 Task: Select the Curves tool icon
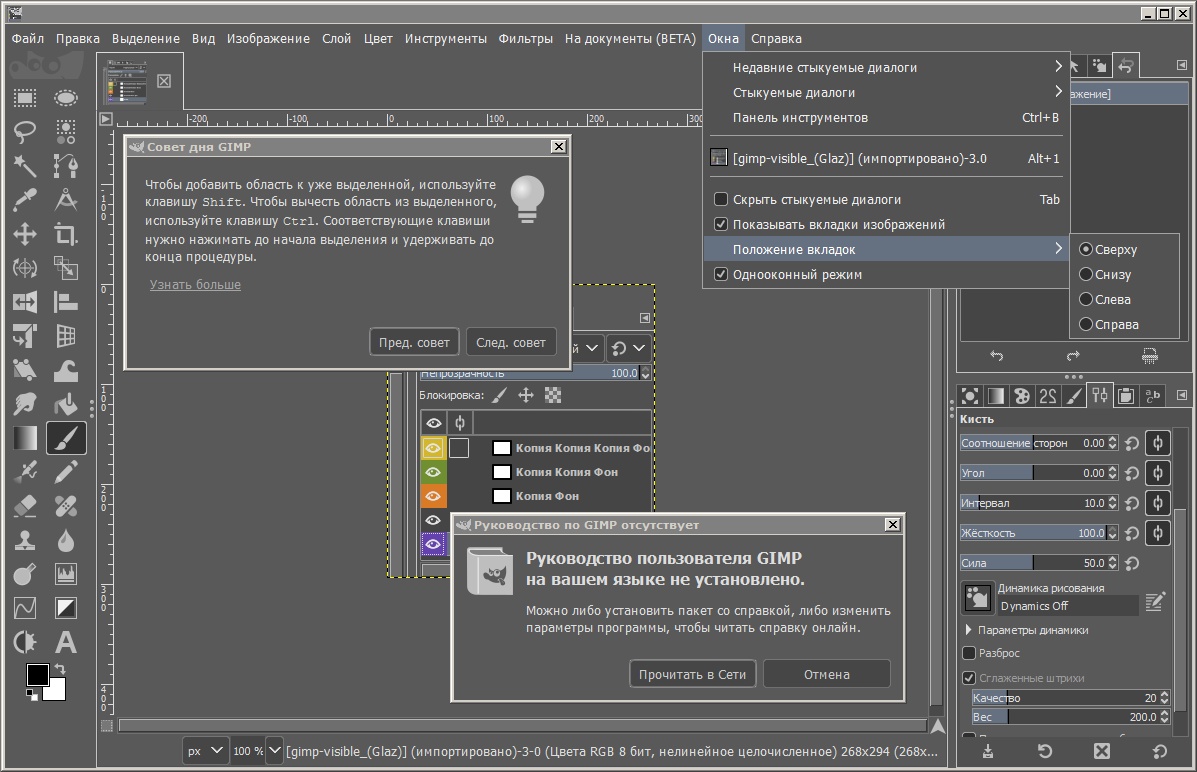click(x=24, y=608)
